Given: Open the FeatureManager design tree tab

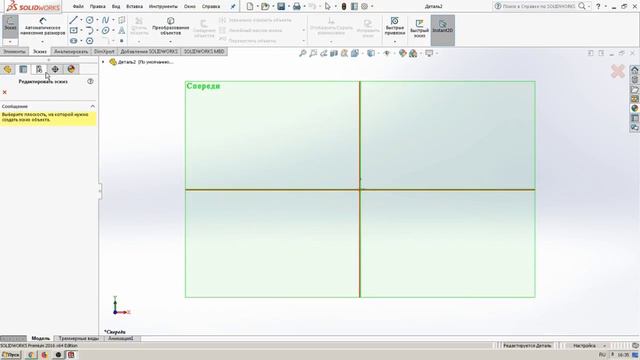Looking at the screenshot, I should tap(7, 69).
